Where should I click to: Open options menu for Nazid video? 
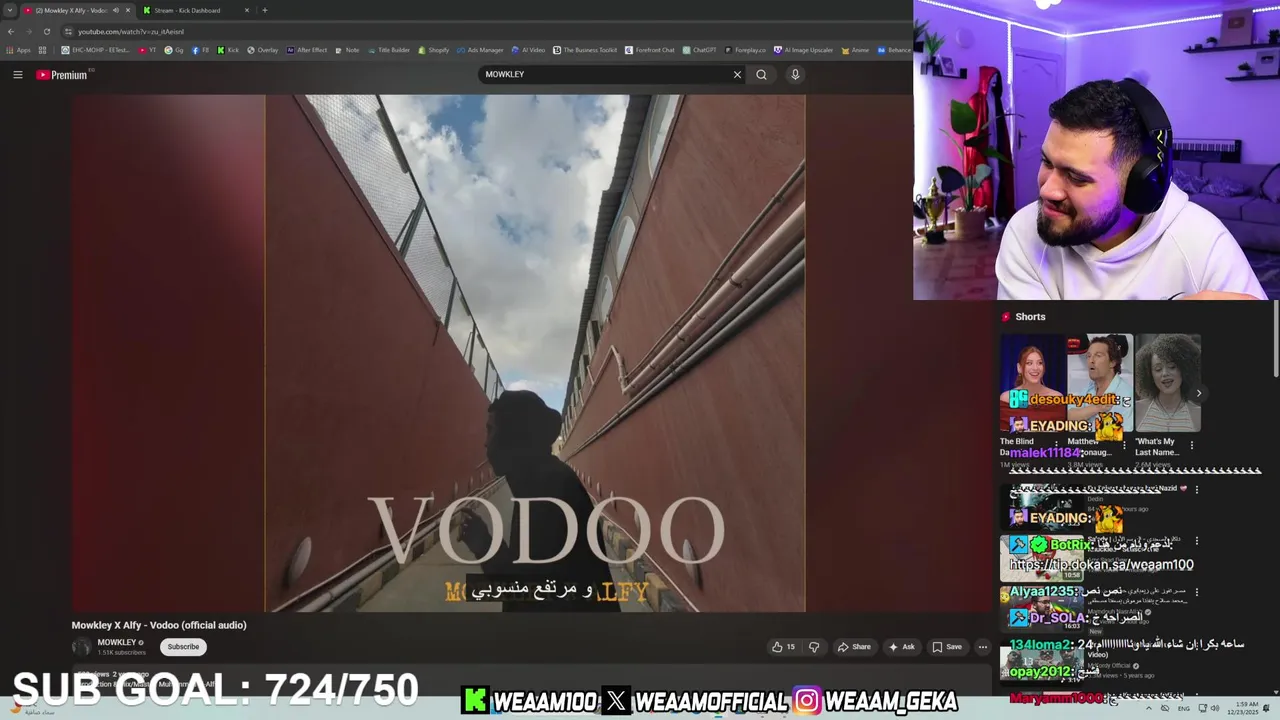click(x=1196, y=489)
